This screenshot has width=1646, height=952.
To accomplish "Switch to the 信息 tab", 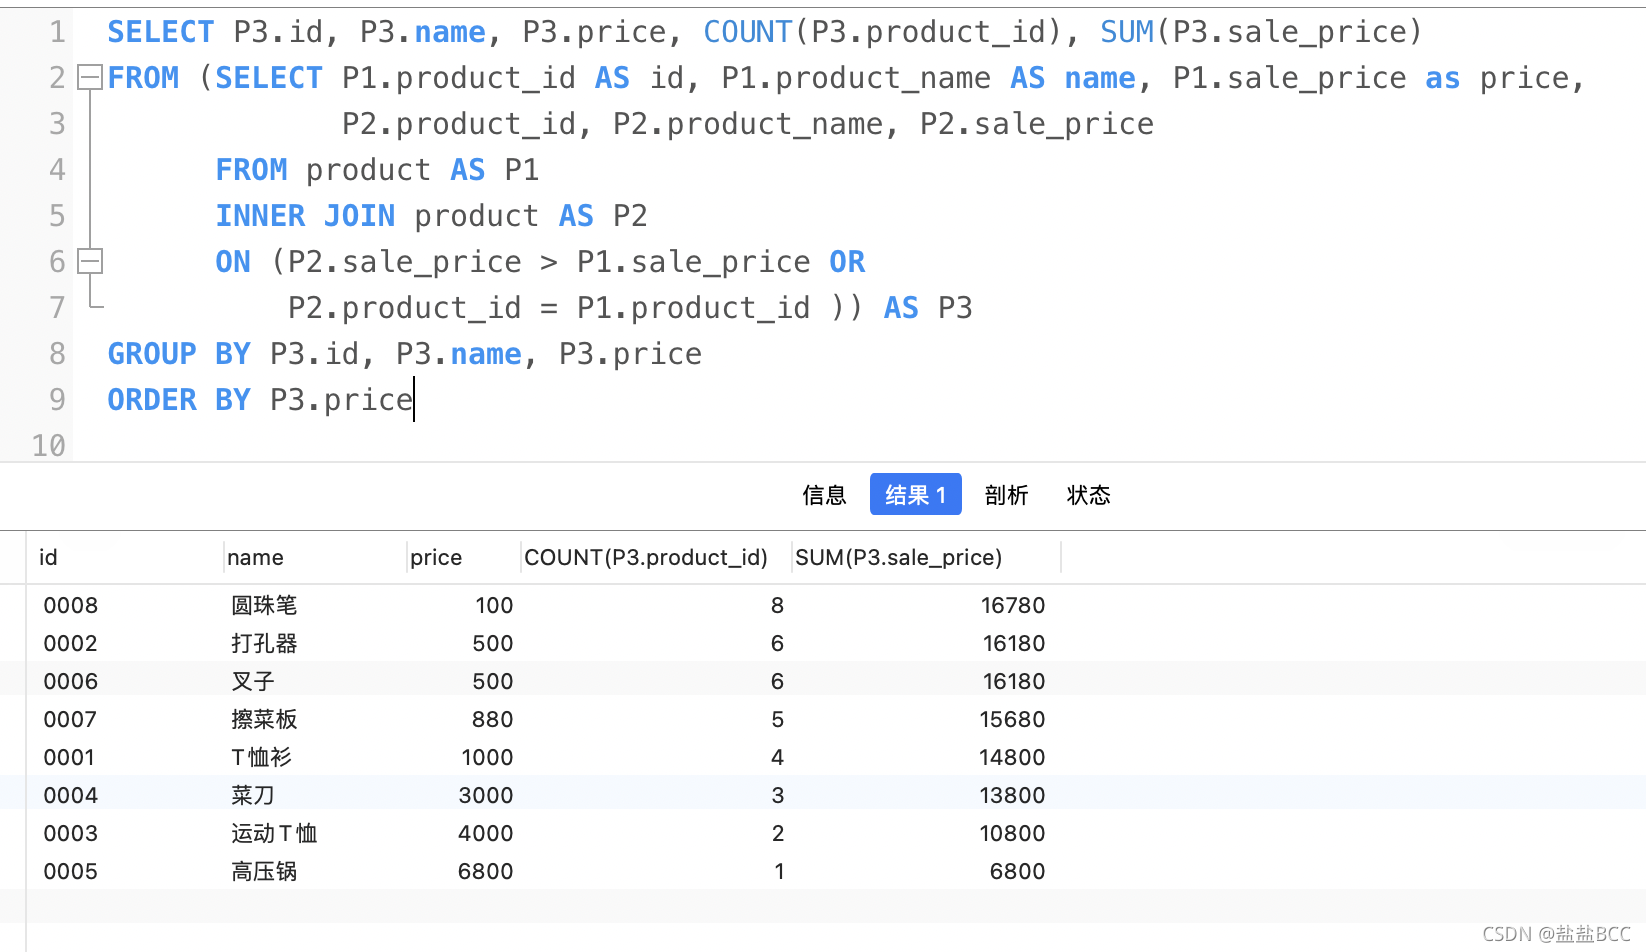I will click(x=823, y=494).
